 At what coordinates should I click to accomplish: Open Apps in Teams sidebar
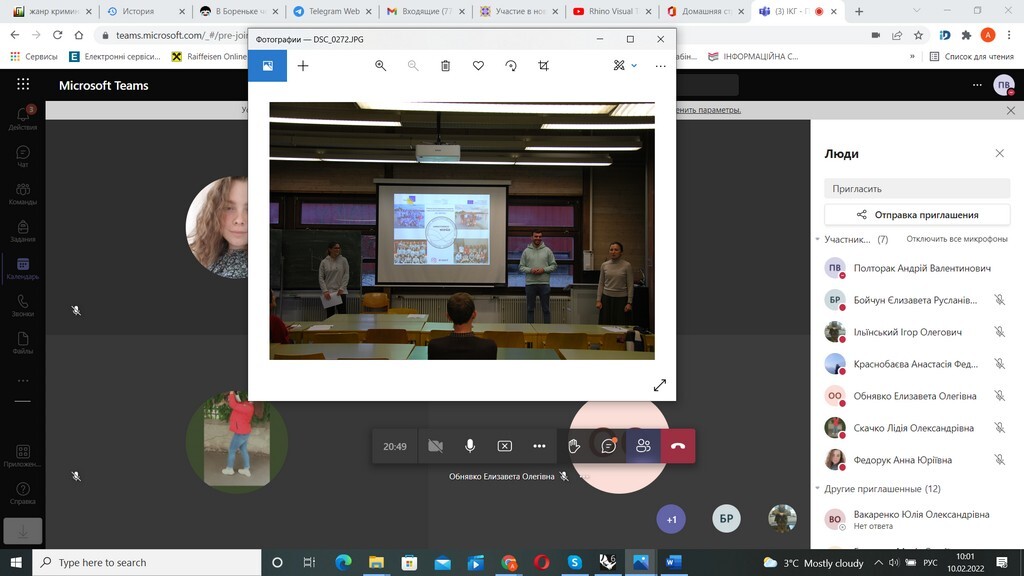(x=23, y=455)
